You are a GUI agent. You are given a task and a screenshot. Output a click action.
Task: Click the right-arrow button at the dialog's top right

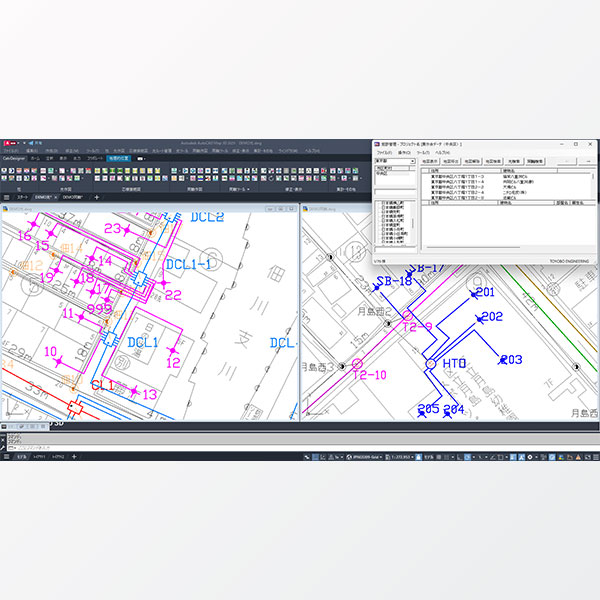[588, 161]
